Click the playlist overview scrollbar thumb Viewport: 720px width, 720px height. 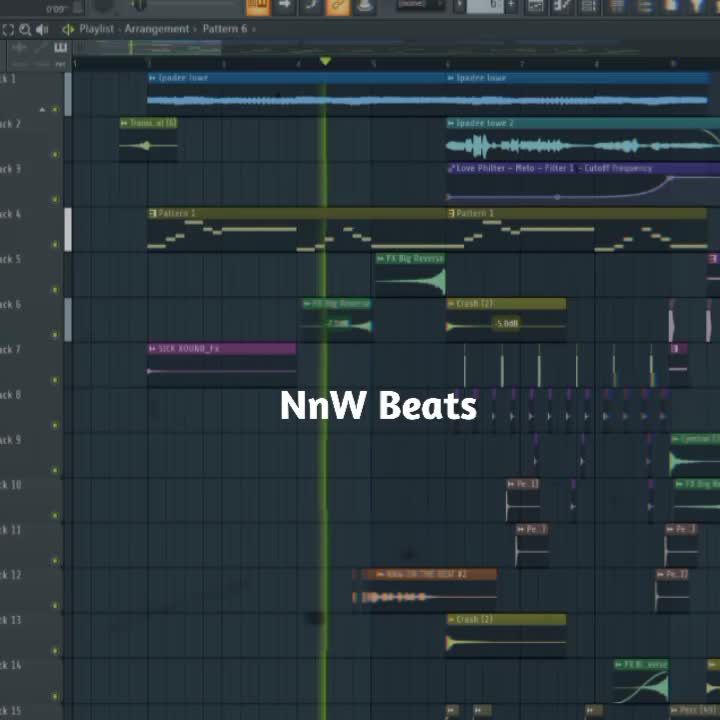[147, 47]
